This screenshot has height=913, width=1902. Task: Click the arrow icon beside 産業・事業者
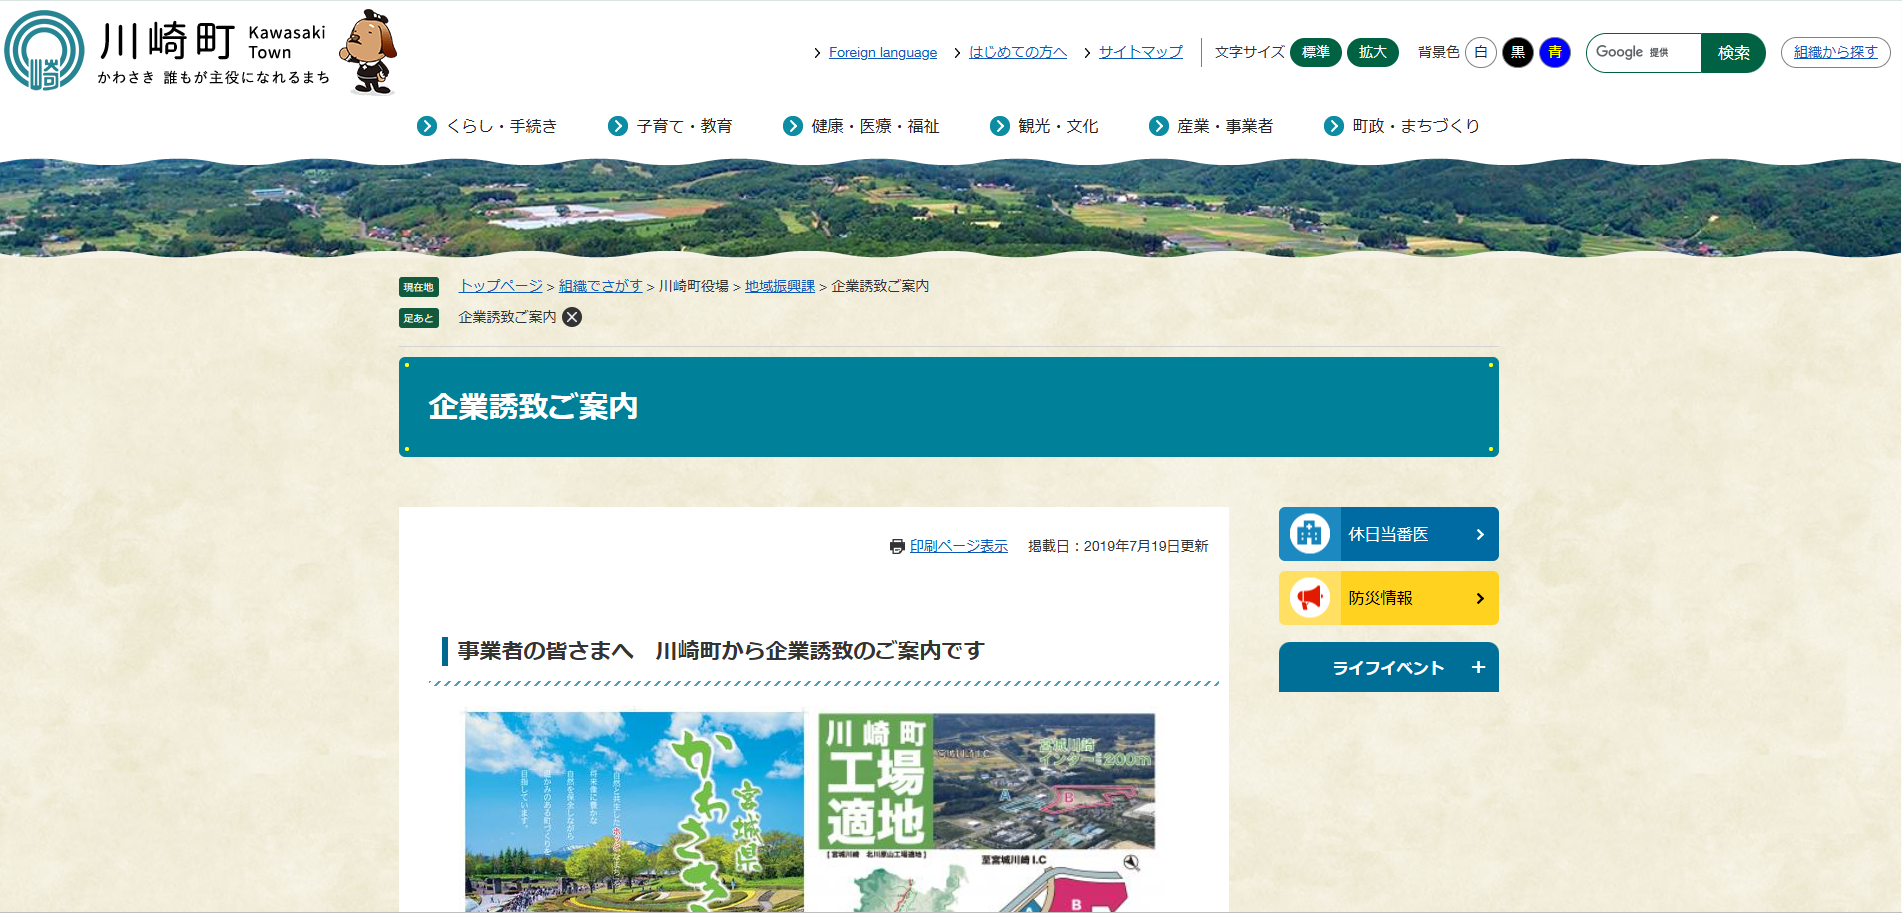[x=1159, y=126]
